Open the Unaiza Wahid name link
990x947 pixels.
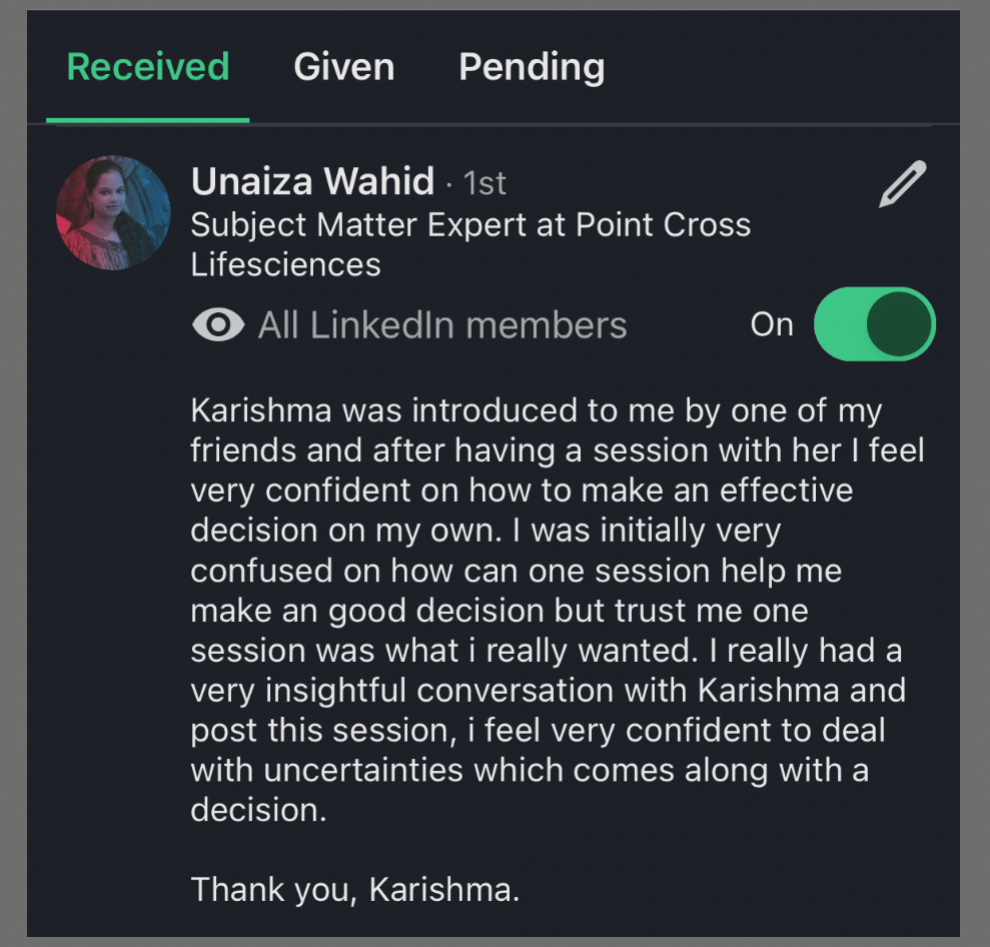312,182
